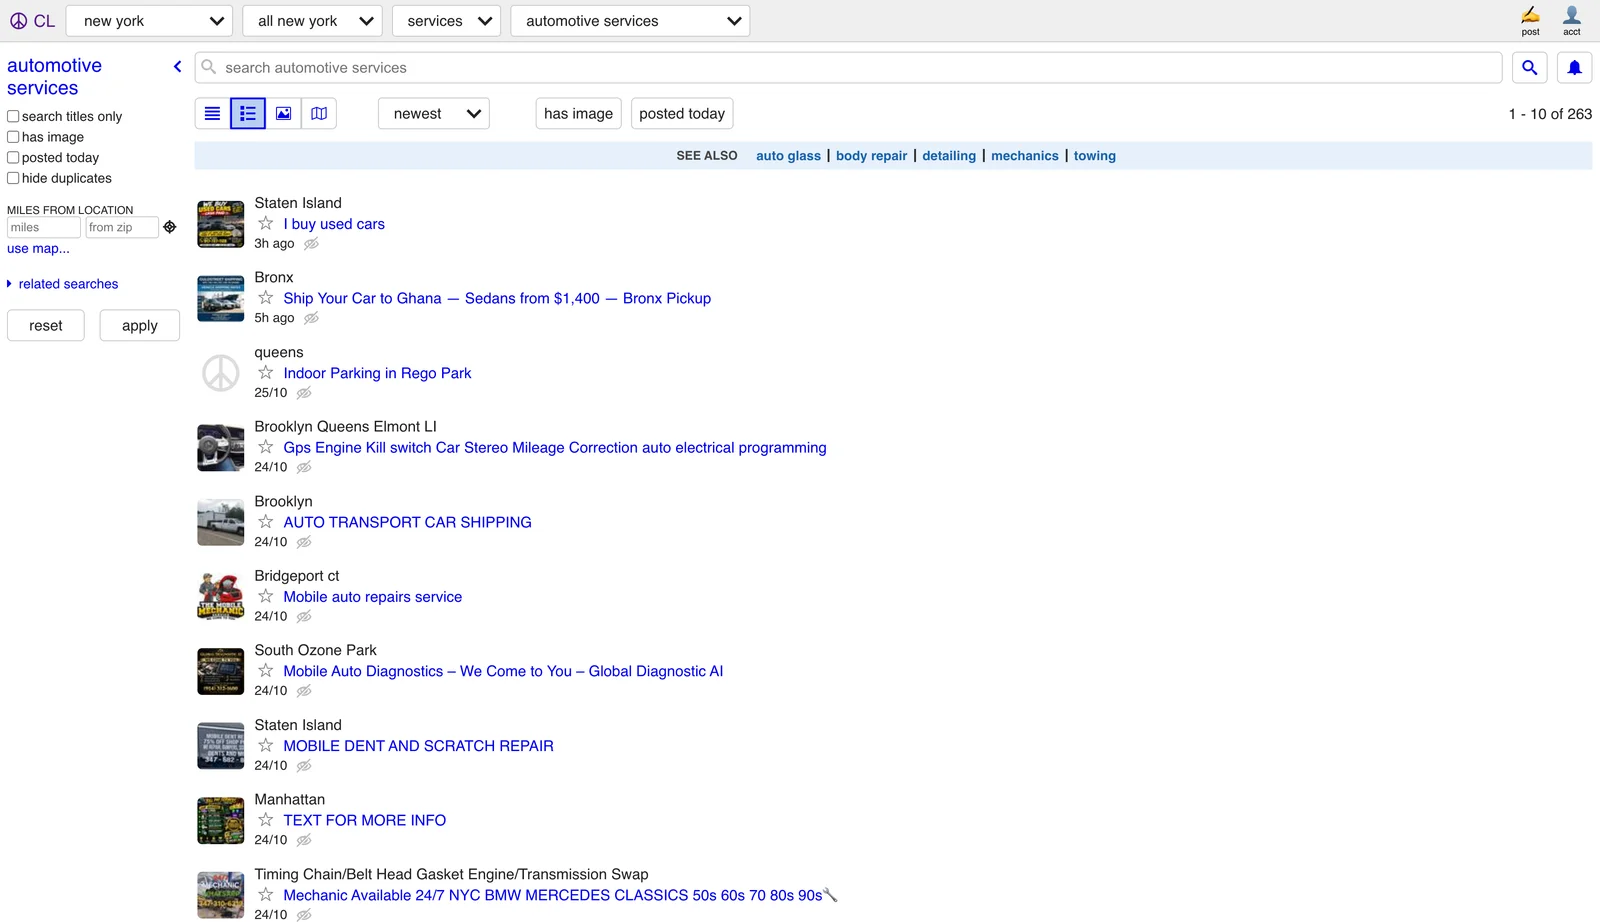Enable 'hide duplicates' checkbox

[x=13, y=178]
